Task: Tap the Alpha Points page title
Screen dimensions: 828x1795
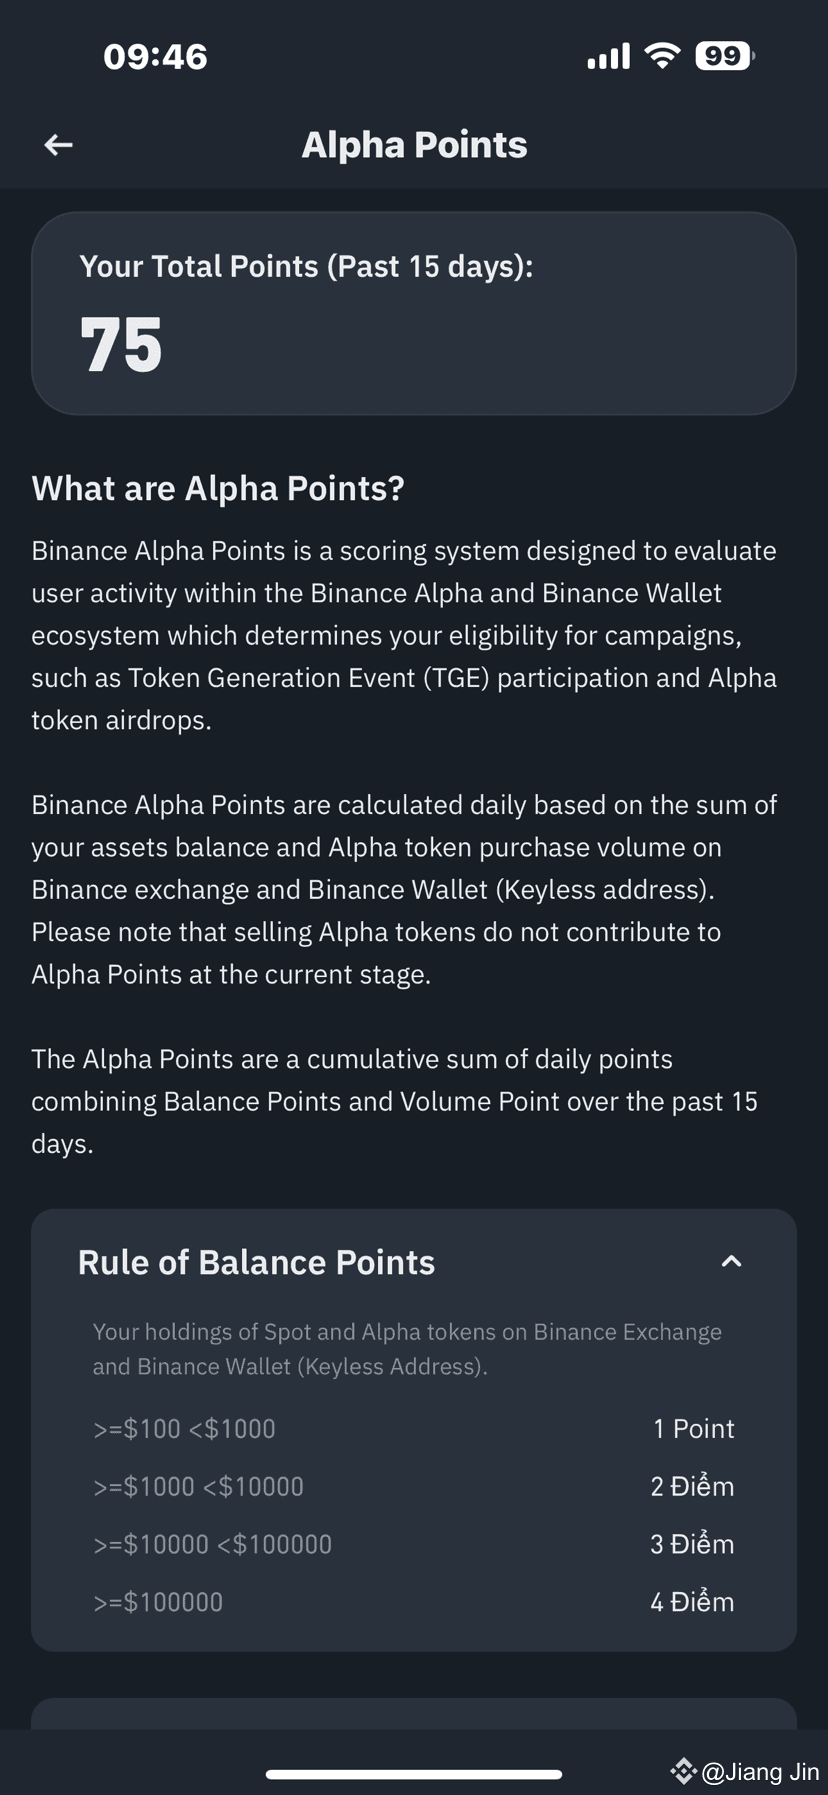Action: 414,145
